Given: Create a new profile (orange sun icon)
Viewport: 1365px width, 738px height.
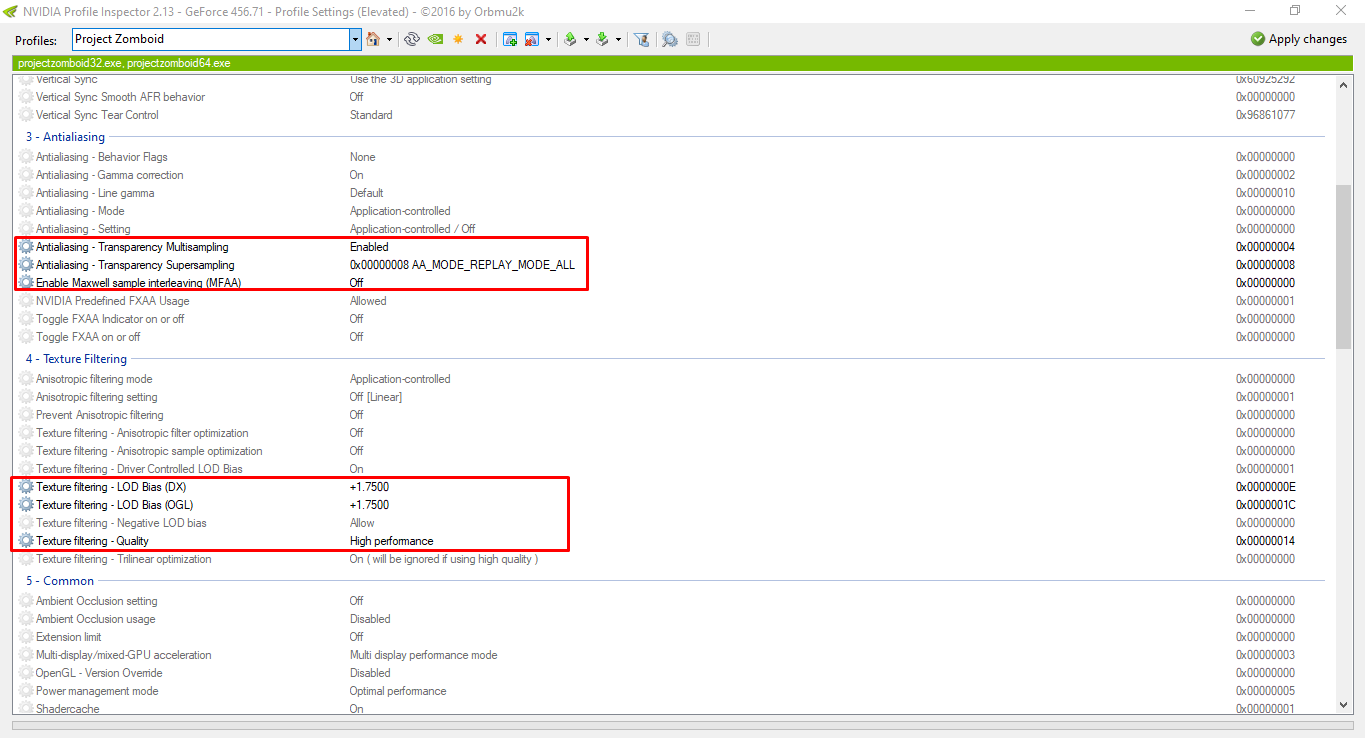Looking at the screenshot, I should (458, 39).
